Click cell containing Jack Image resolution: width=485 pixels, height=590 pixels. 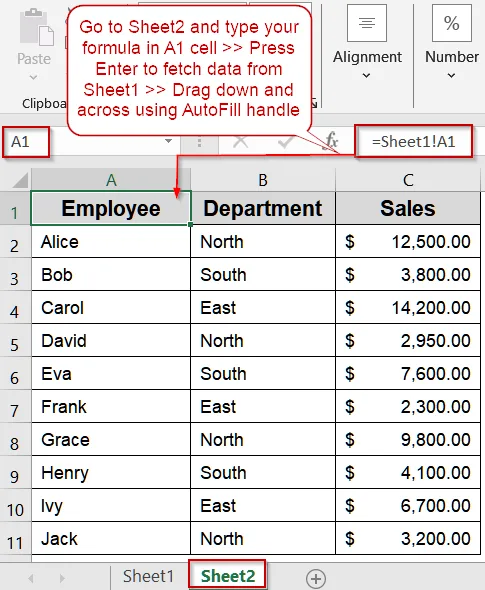coord(111,538)
